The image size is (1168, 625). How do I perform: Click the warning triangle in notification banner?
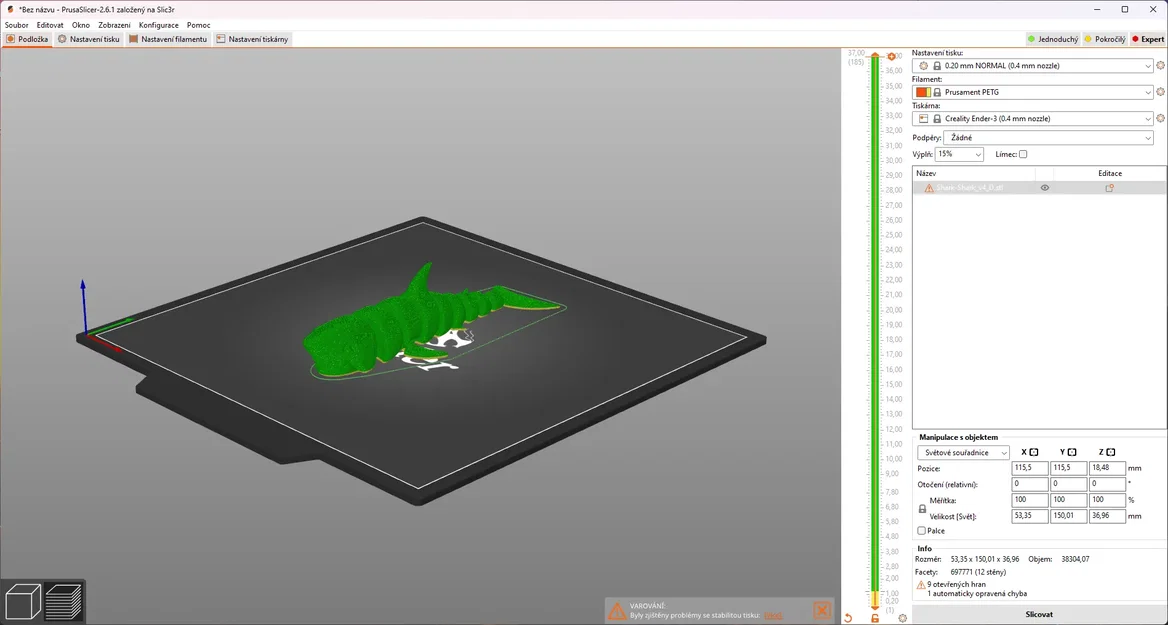pos(617,611)
